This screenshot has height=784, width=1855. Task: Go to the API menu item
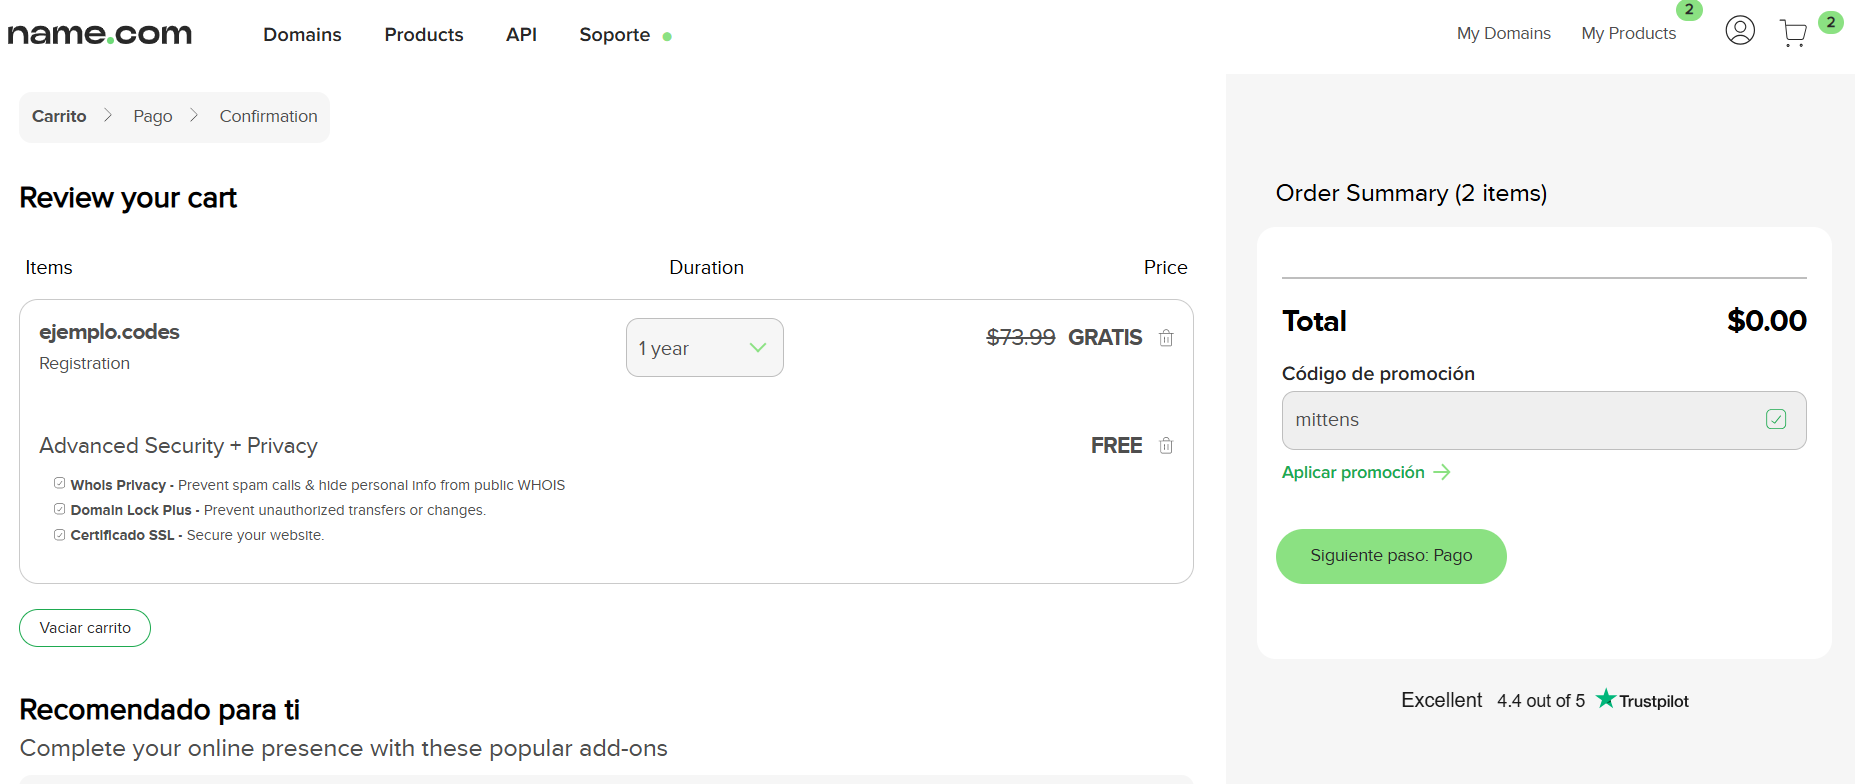point(521,35)
